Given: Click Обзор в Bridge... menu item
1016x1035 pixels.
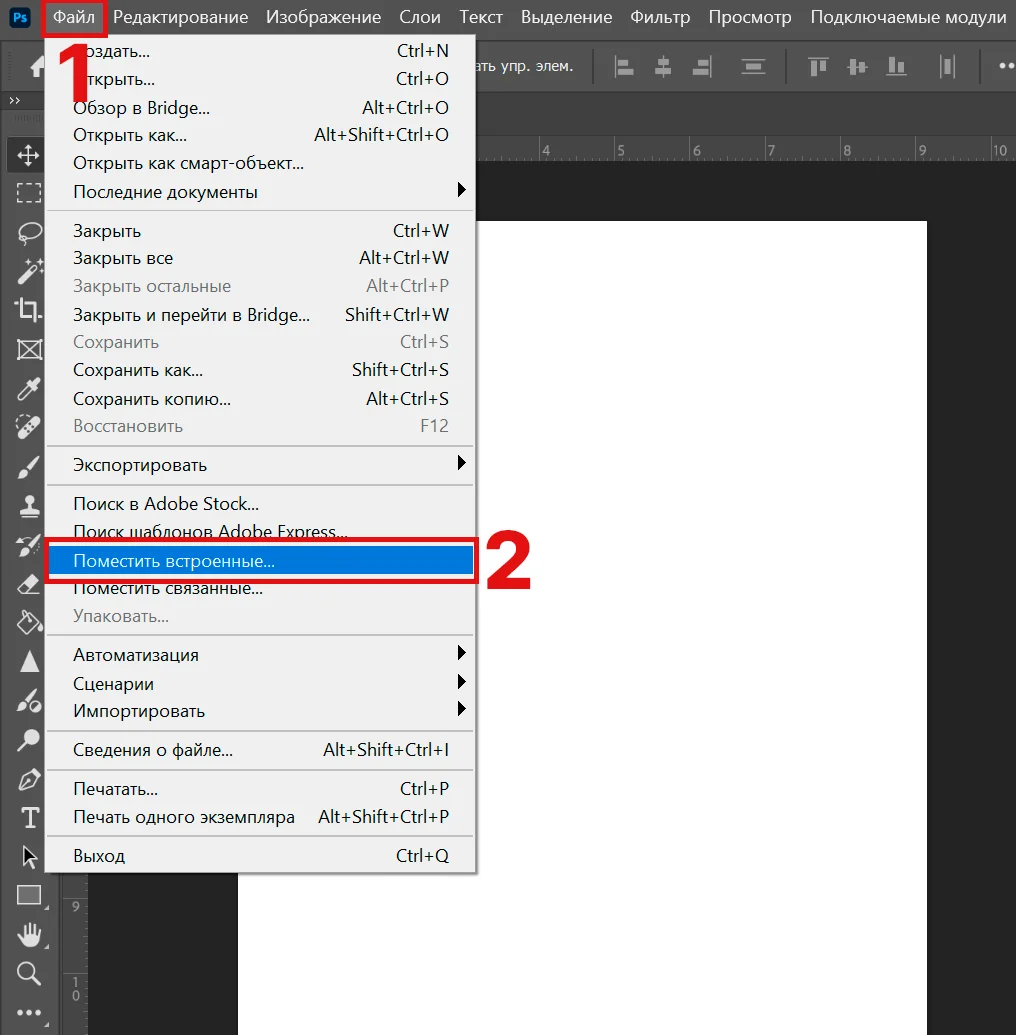Looking at the screenshot, I should pyautogui.click(x=260, y=108).
